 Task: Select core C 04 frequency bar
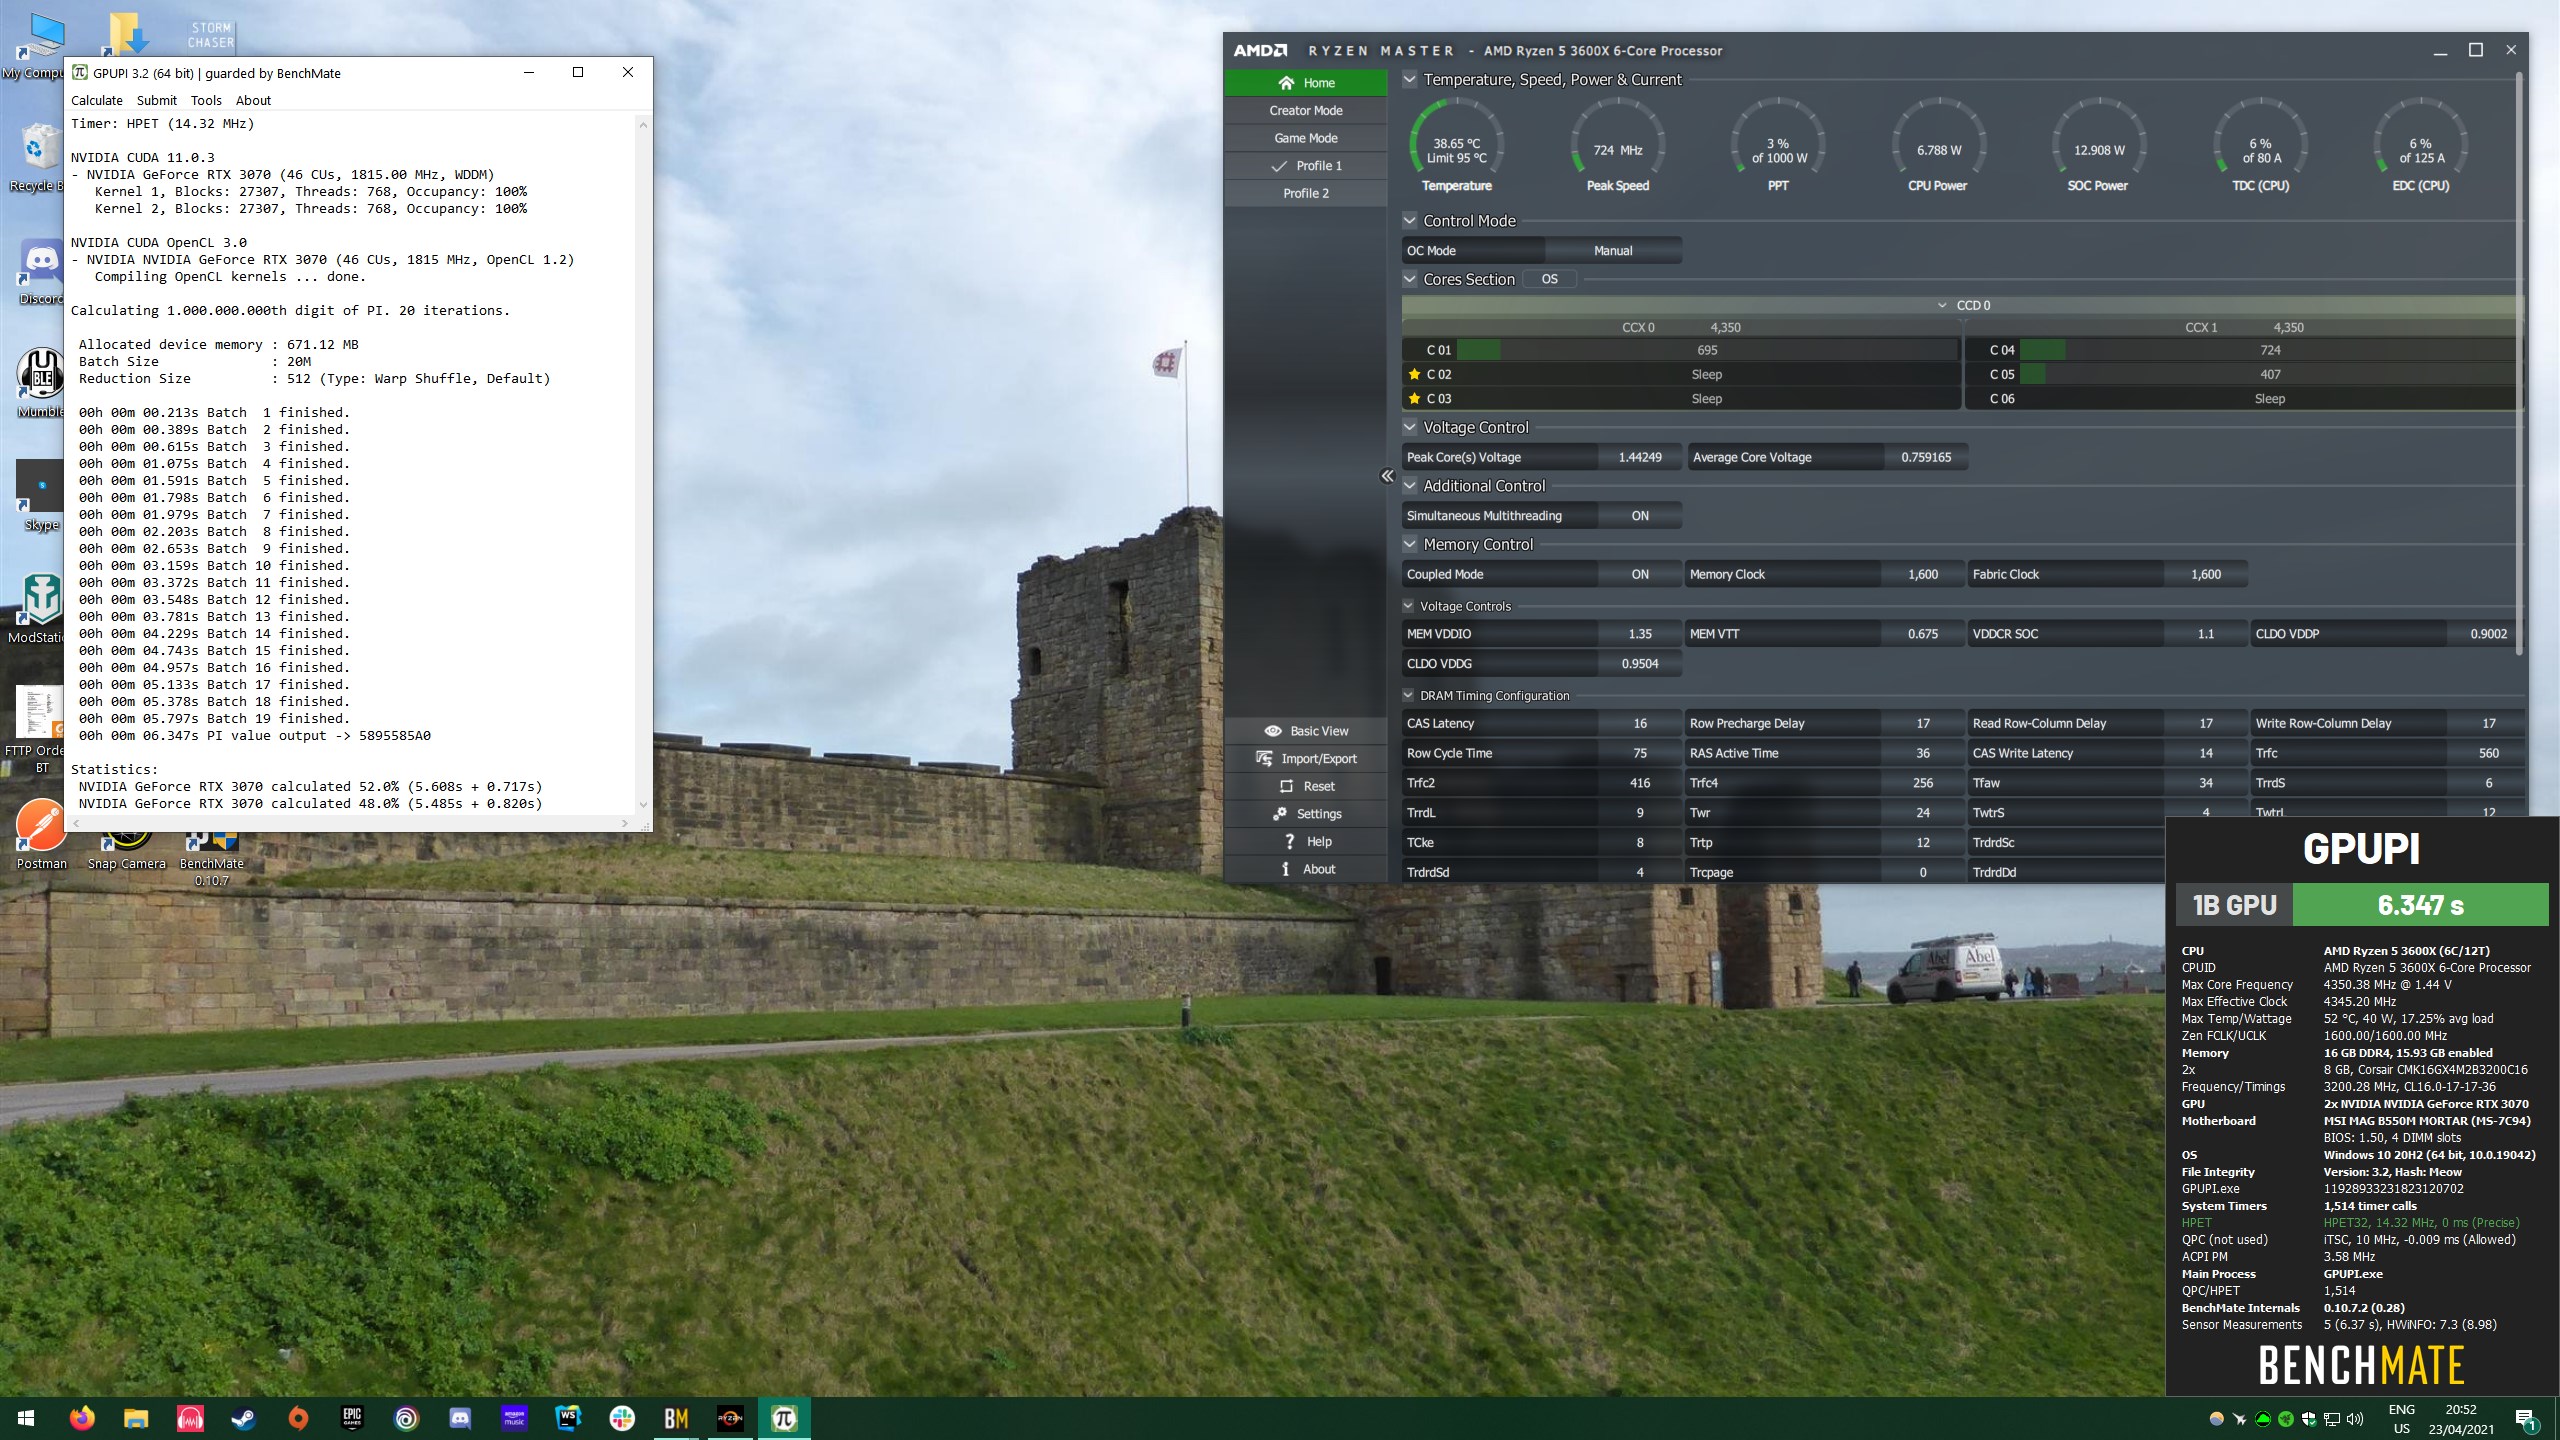[x=2270, y=350]
